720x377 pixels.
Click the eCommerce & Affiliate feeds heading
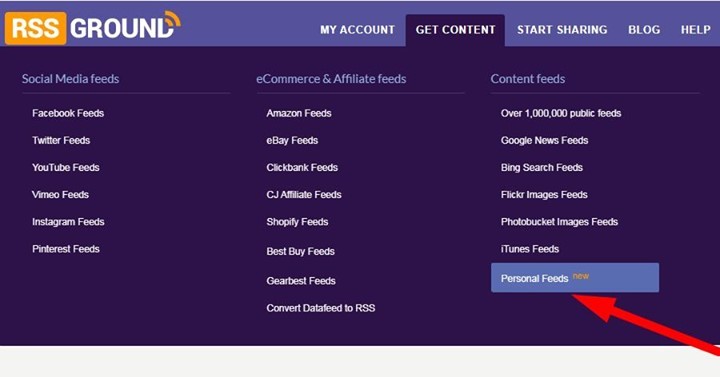pyautogui.click(x=331, y=79)
